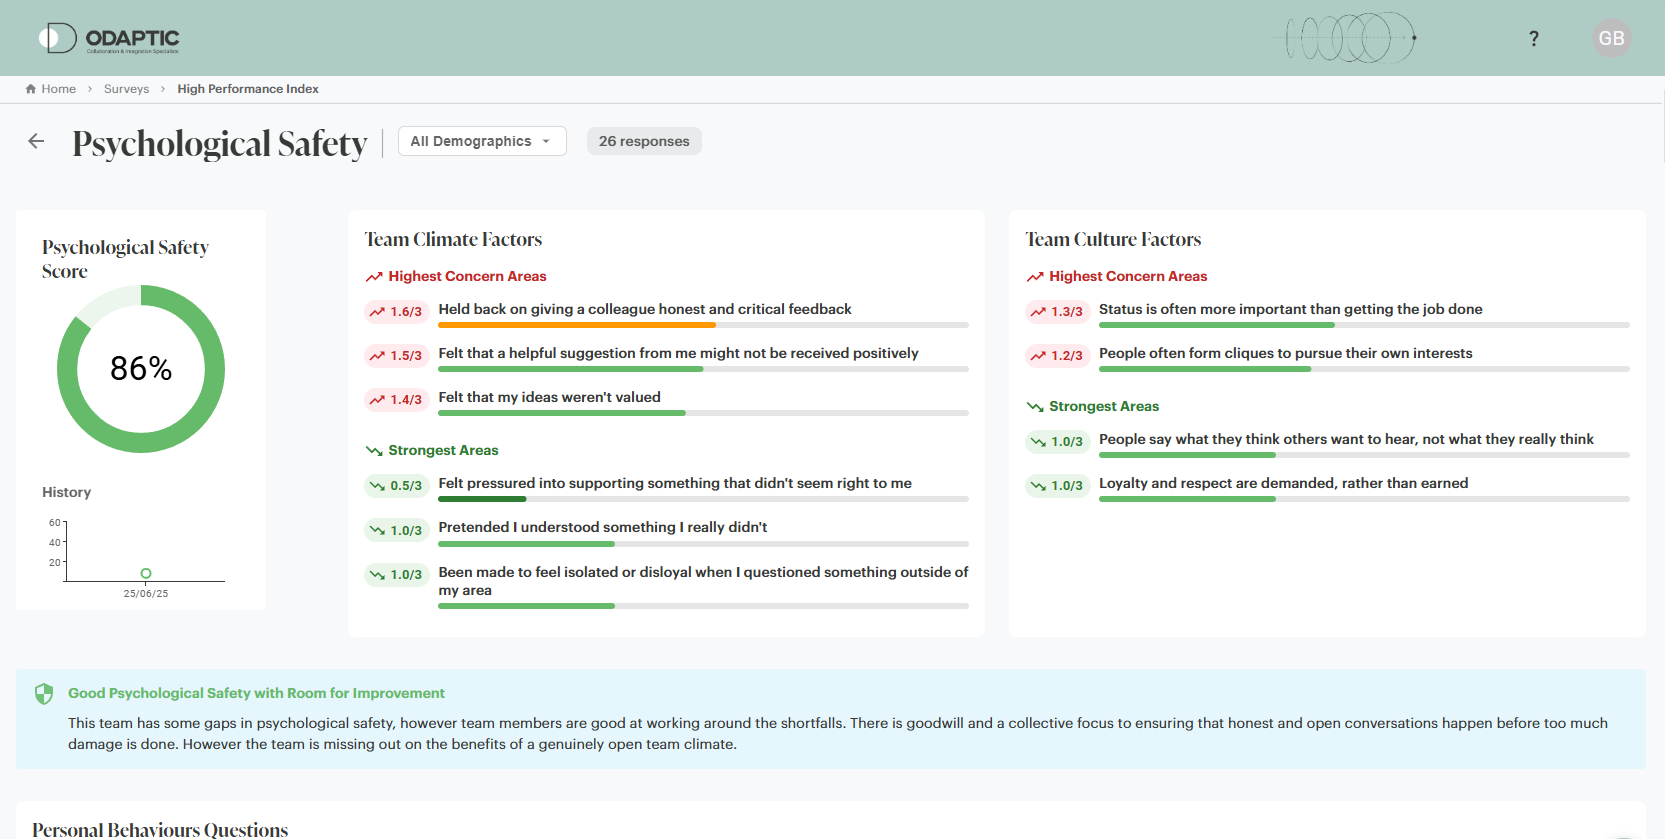The width and height of the screenshot is (1665, 839).
Task: Click the trend-up icon beside Team Climate Highest Concern Areas
Action: tap(374, 277)
